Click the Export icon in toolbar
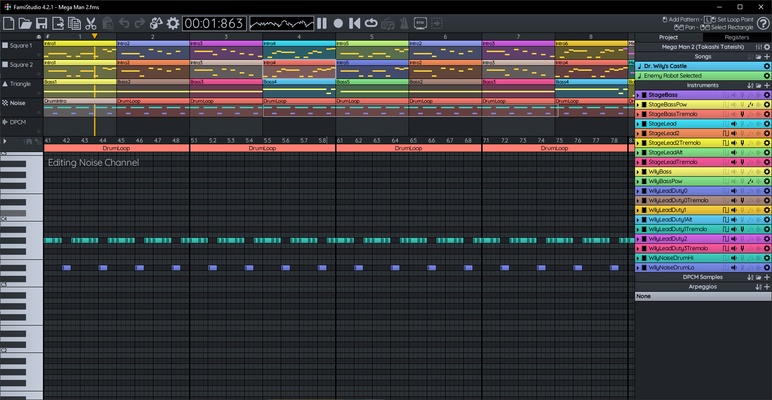This screenshot has height=400, width=772. (x=58, y=23)
